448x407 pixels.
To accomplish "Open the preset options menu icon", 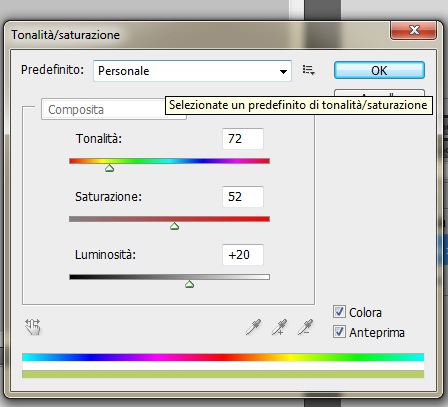I will tap(308, 70).
